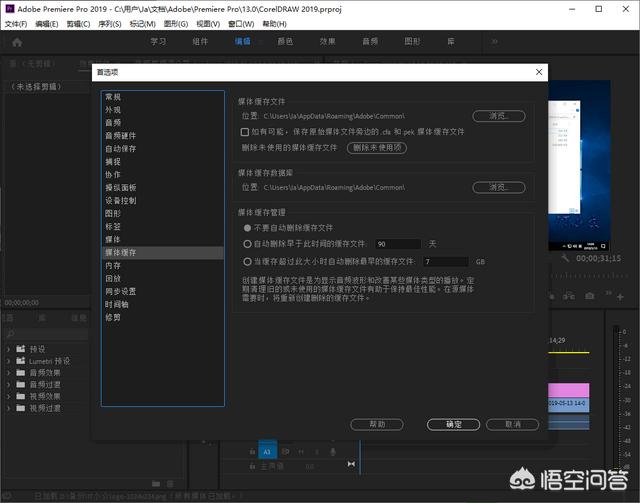Viewport: 640px width, 503px height.
Task: Mute track A3 with the M button
Action: tap(302, 452)
